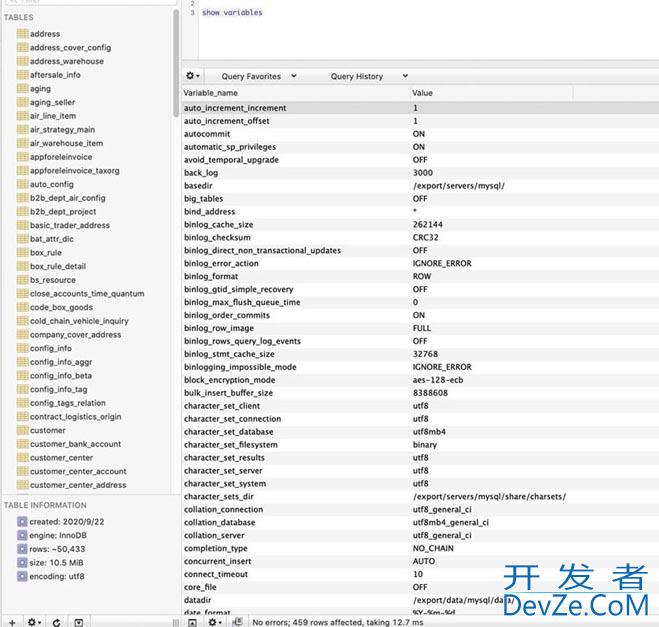Viewport: 659px width, 627px height.
Task: Click the address table icon
Action: pos(23,34)
